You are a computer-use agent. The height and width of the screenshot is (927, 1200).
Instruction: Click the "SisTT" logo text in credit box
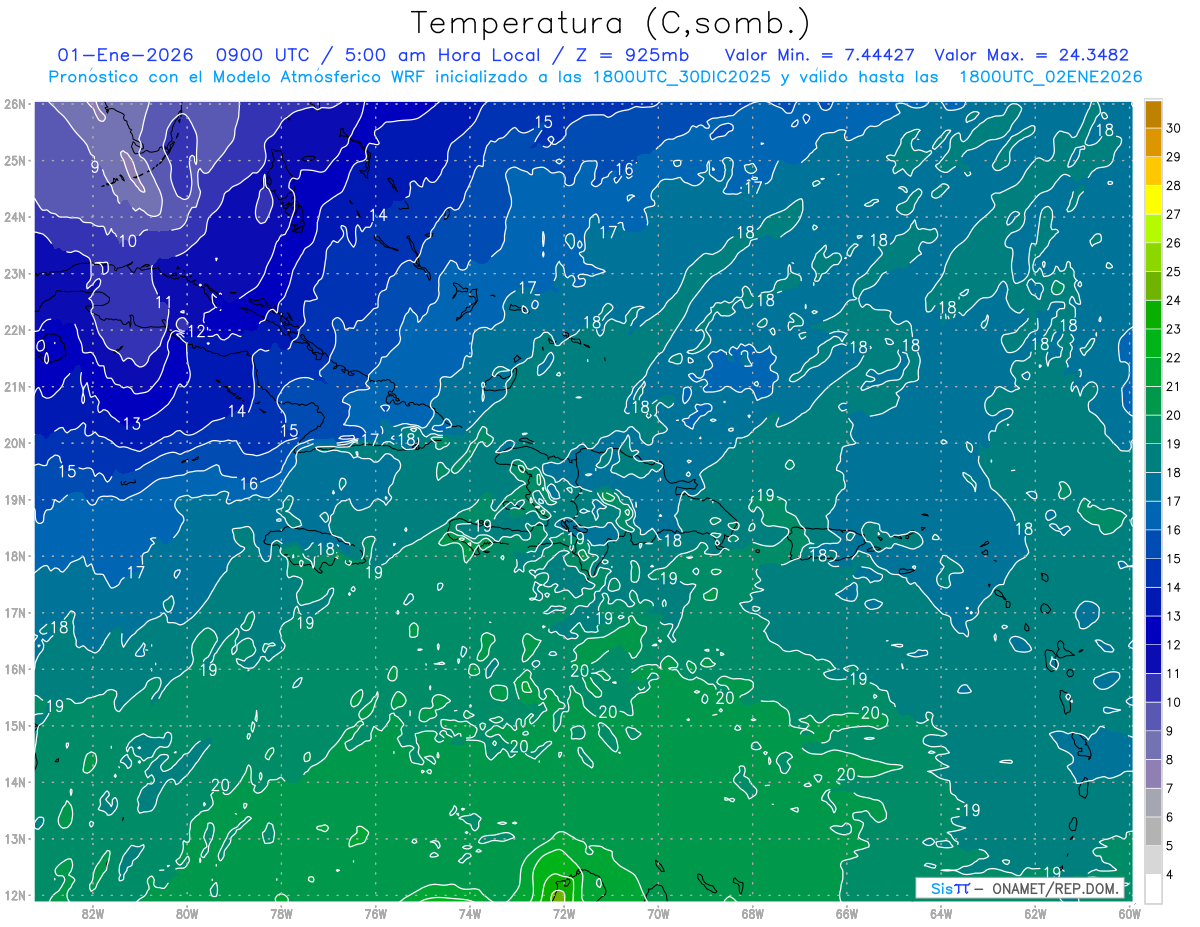coord(950,888)
